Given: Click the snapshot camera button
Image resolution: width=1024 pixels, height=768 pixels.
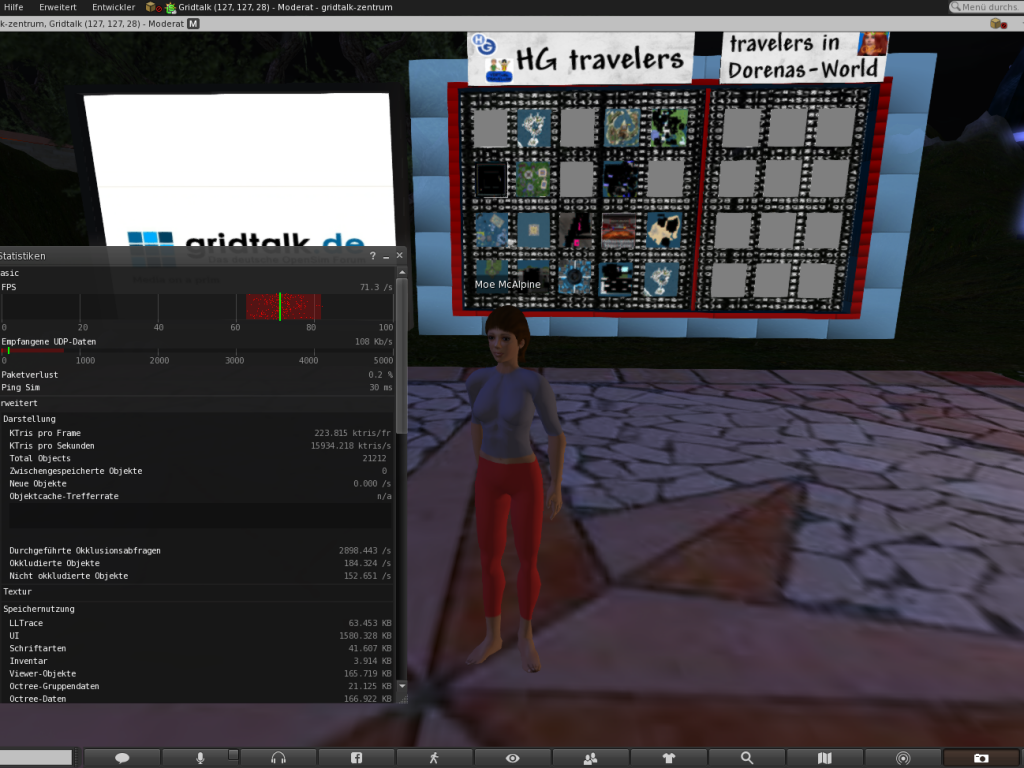Looking at the screenshot, I should pyautogui.click(x=981, y=758).
